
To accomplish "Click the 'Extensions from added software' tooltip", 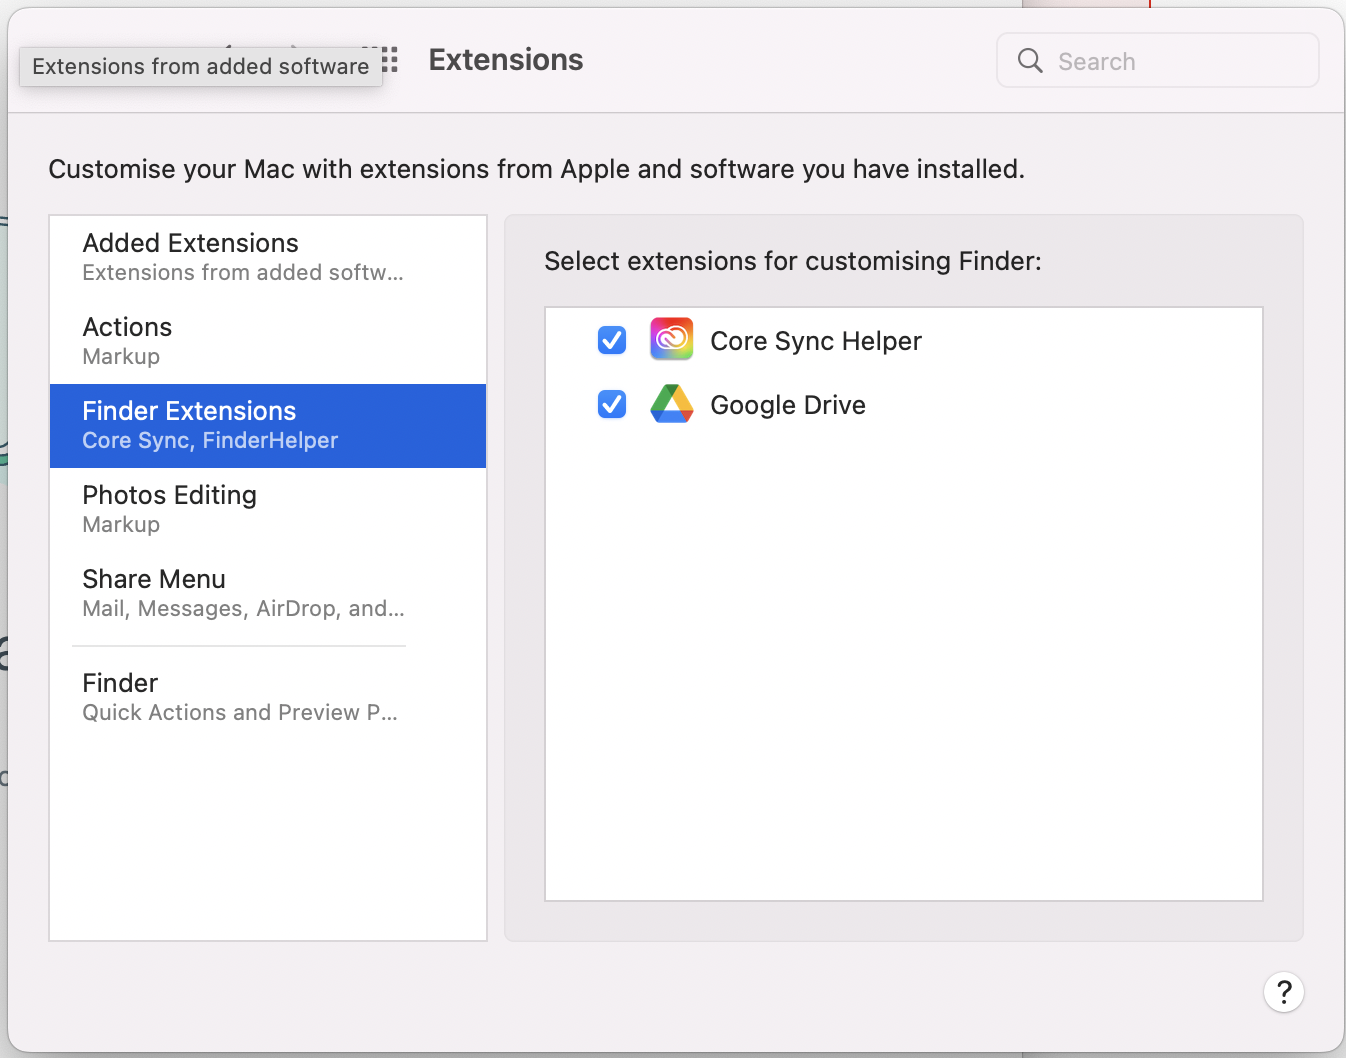I will click(x=200, y=67).
